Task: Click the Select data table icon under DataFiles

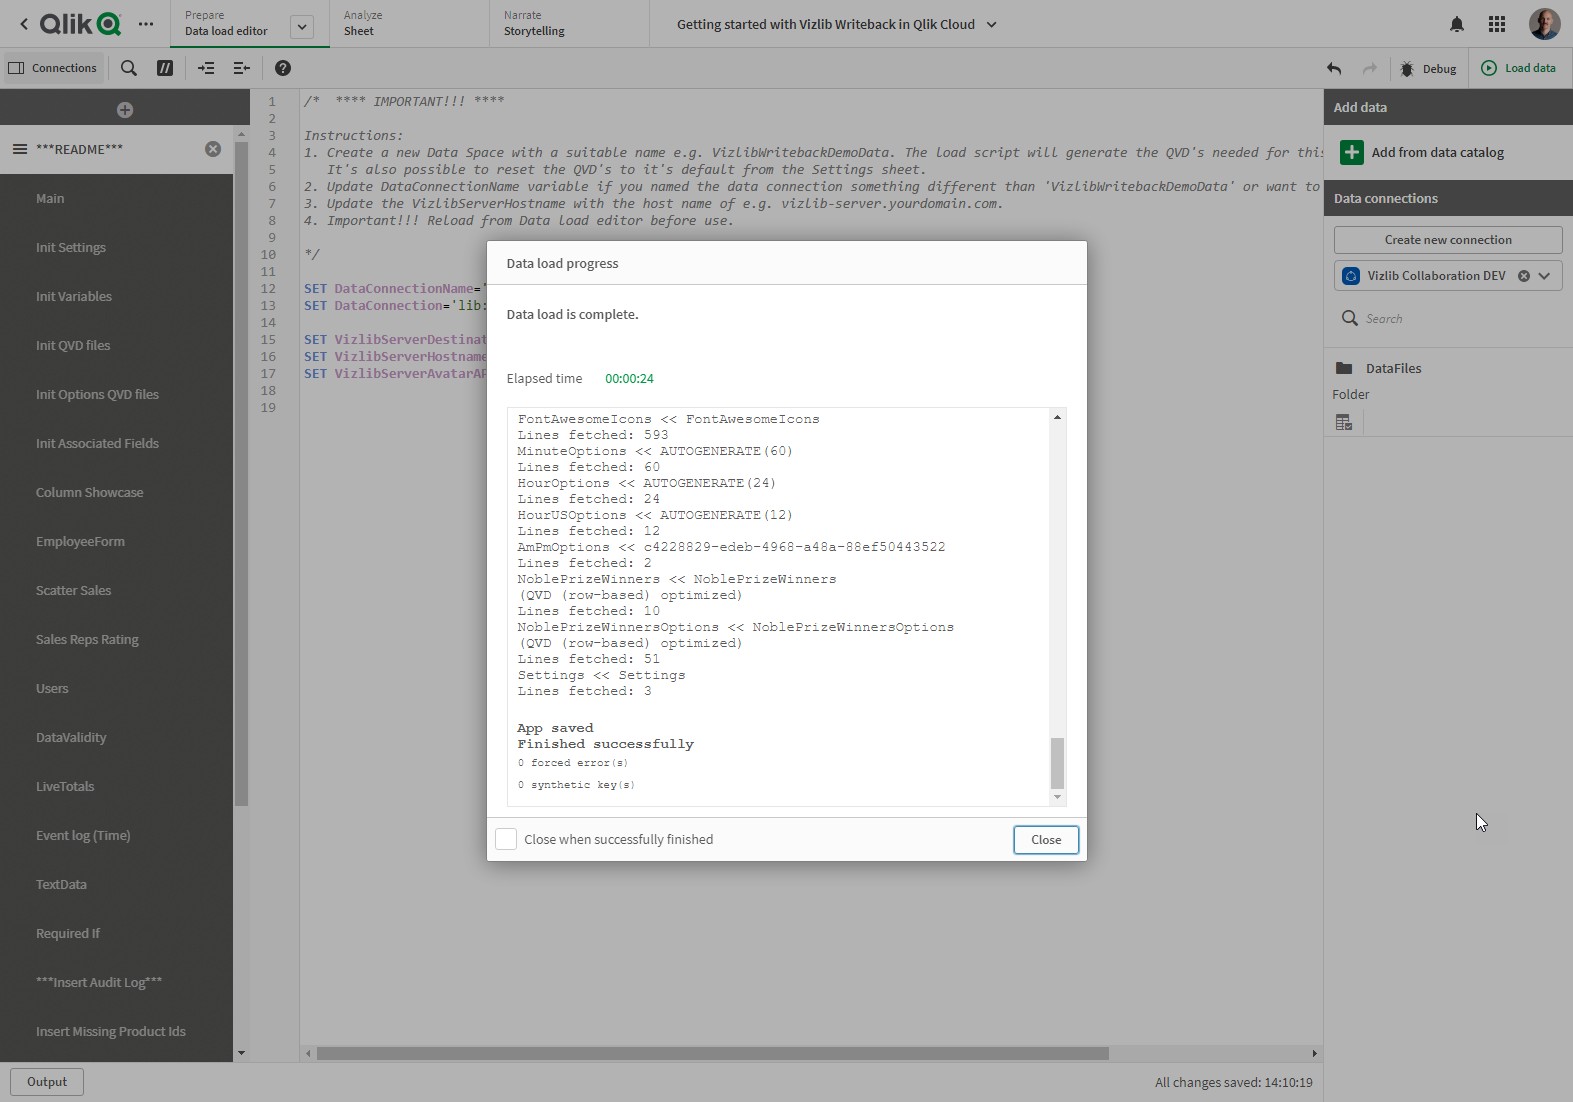Action: coord(1344,423)
